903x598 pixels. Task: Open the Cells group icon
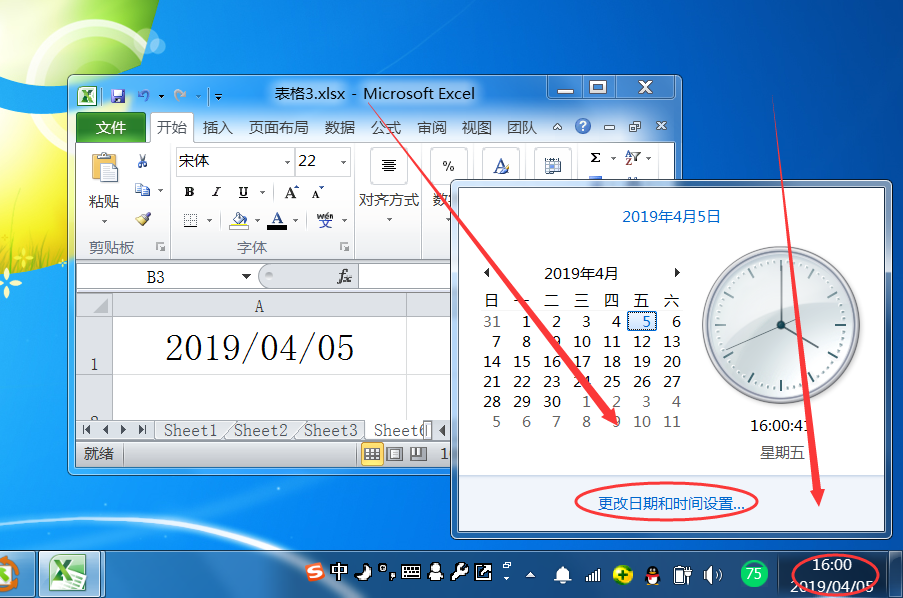(x=553, y=166)
